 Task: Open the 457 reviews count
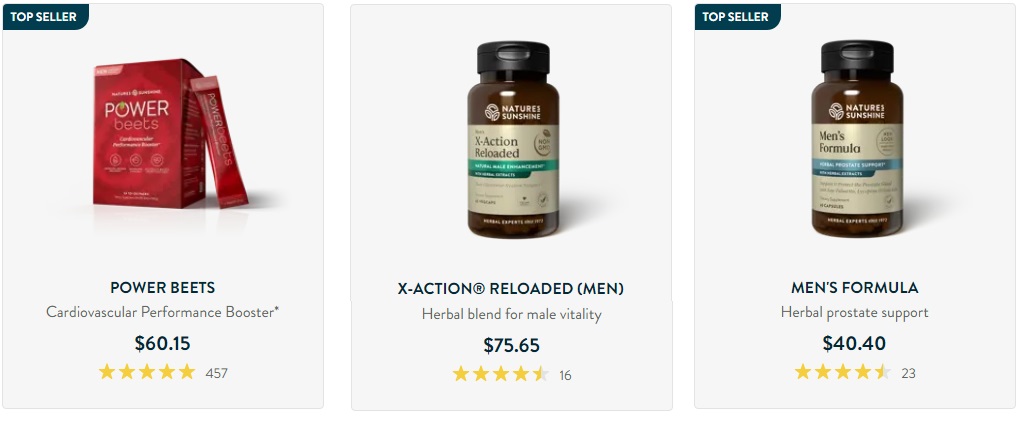pos(217,373)
